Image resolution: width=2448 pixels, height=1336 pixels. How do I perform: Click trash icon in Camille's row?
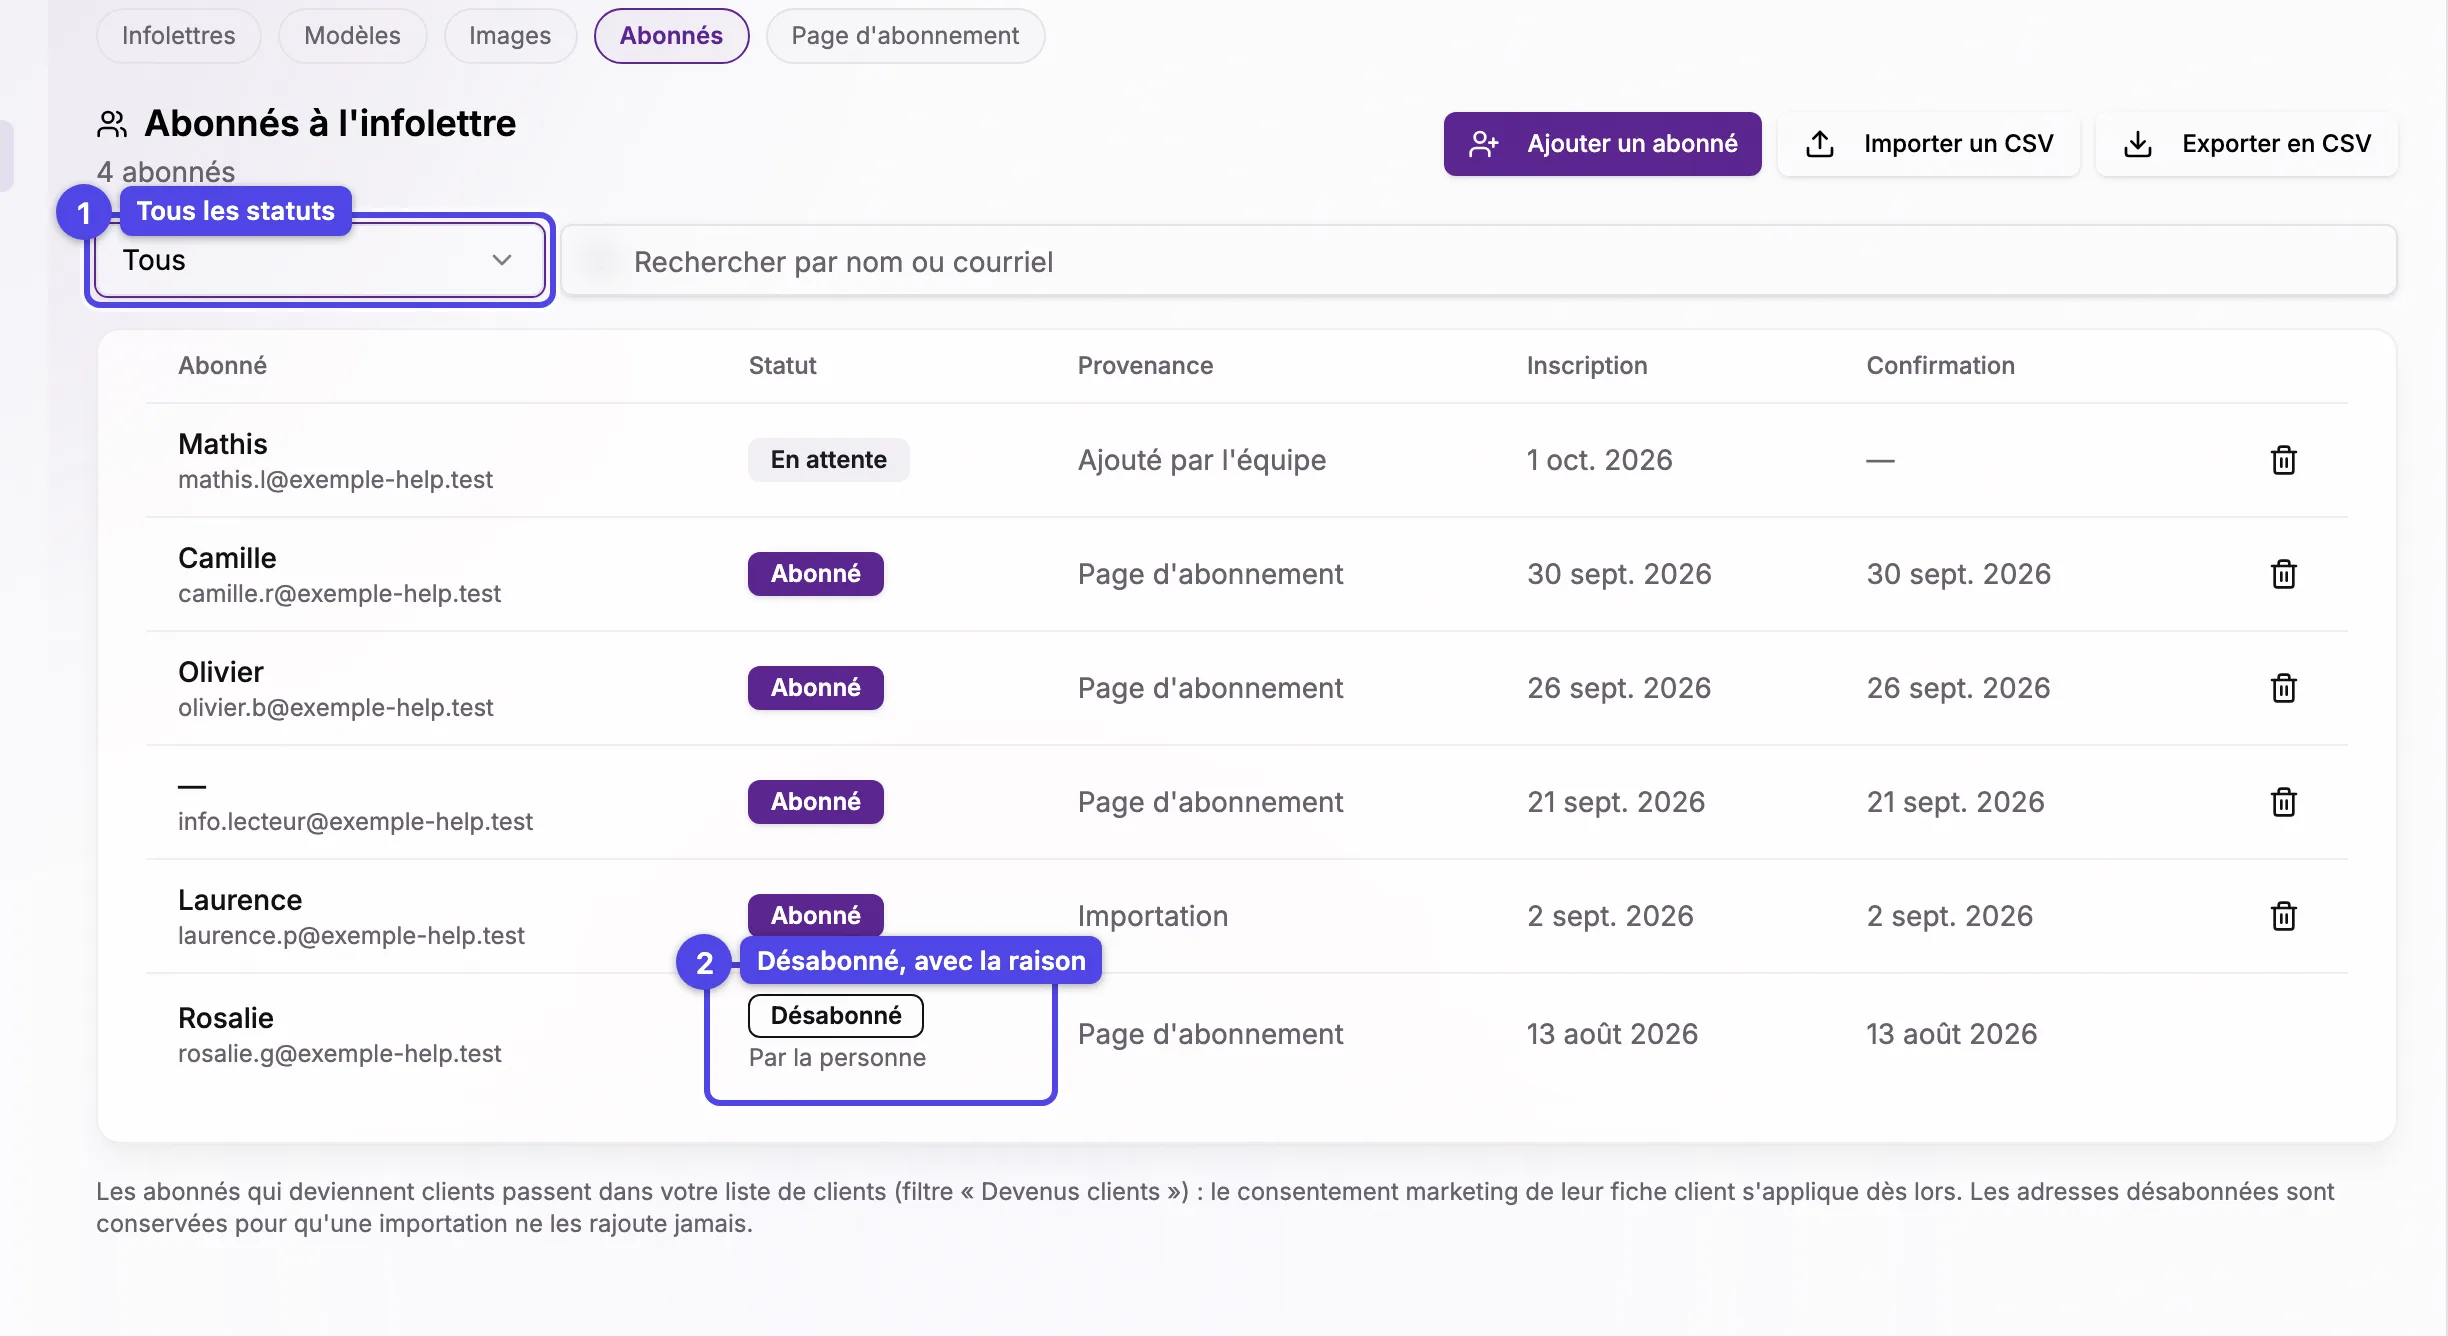click(x=2283, y=574)
